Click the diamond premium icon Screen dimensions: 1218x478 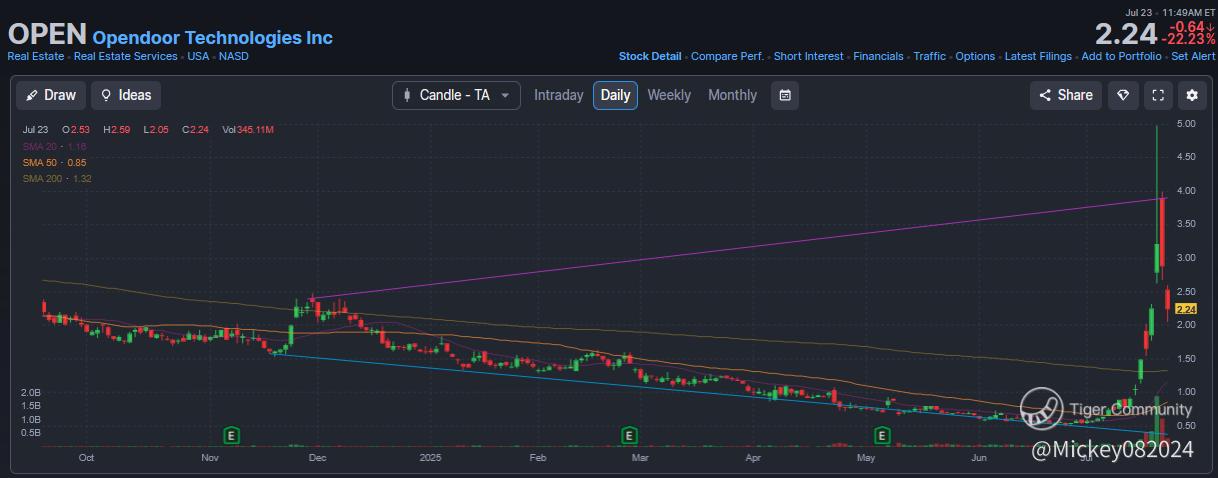tap(1123, 95)
